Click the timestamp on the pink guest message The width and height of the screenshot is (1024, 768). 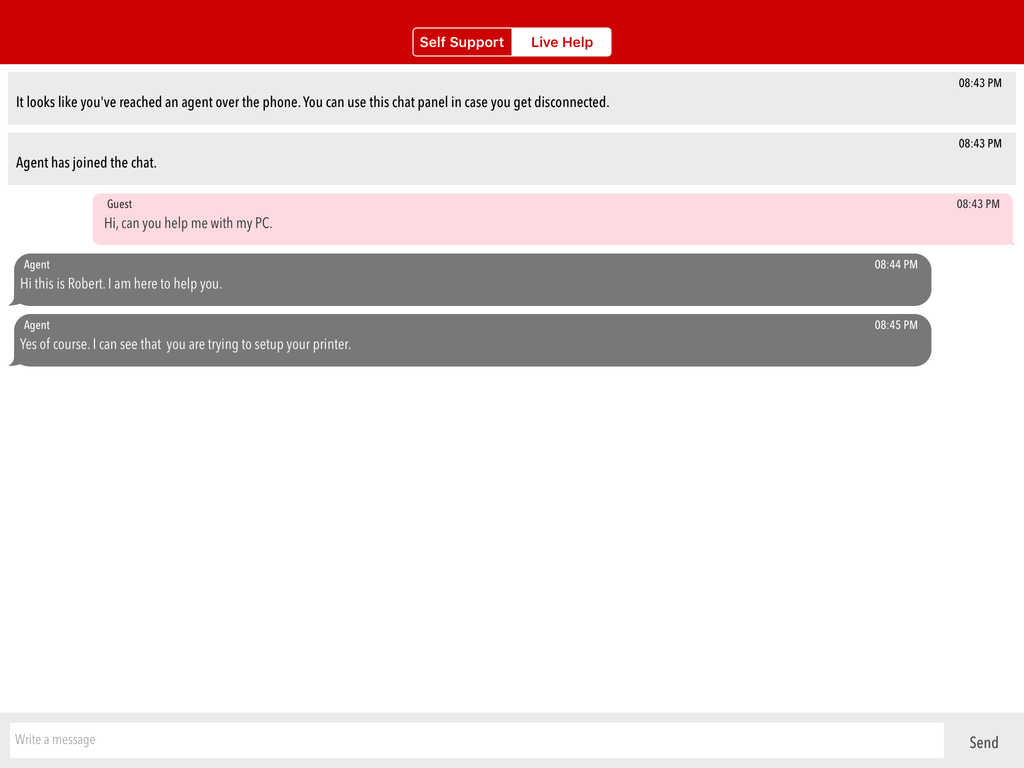977,204
